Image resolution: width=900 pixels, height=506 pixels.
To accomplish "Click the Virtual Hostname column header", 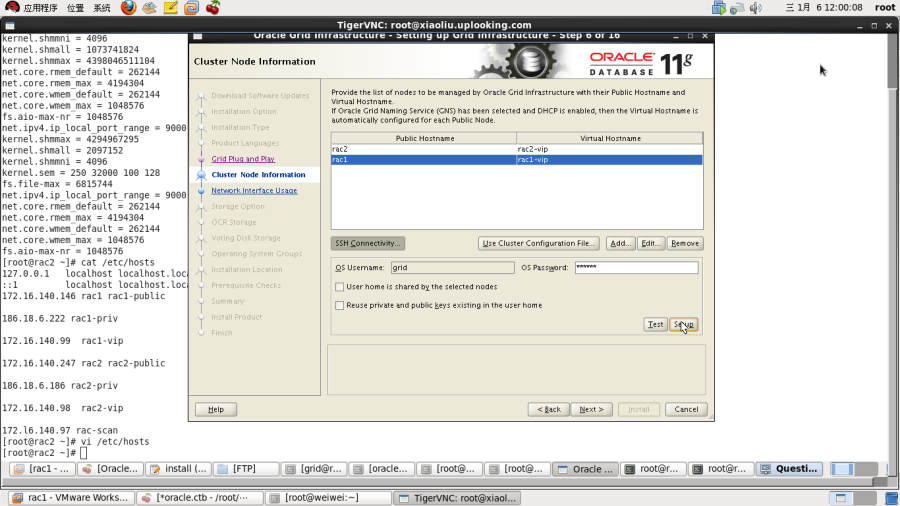I will [610, 138].
